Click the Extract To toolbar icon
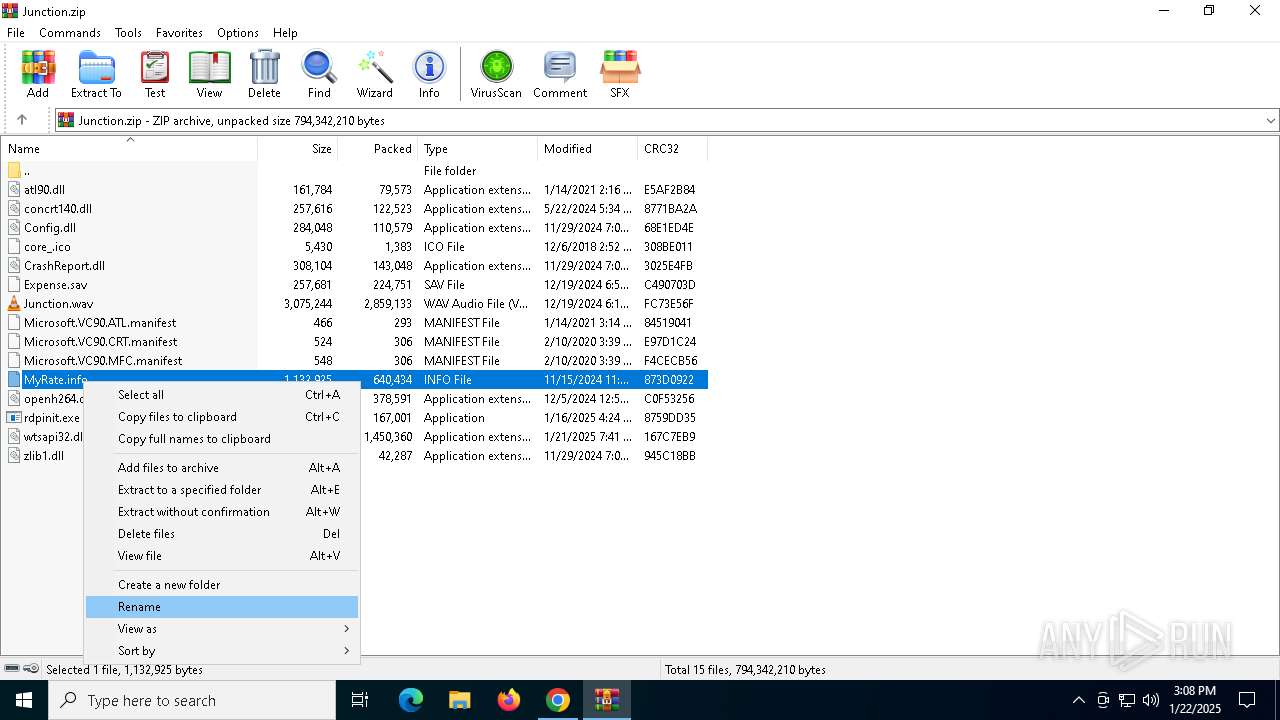Viewport: 1280px width, 720px height. point(96,75)
